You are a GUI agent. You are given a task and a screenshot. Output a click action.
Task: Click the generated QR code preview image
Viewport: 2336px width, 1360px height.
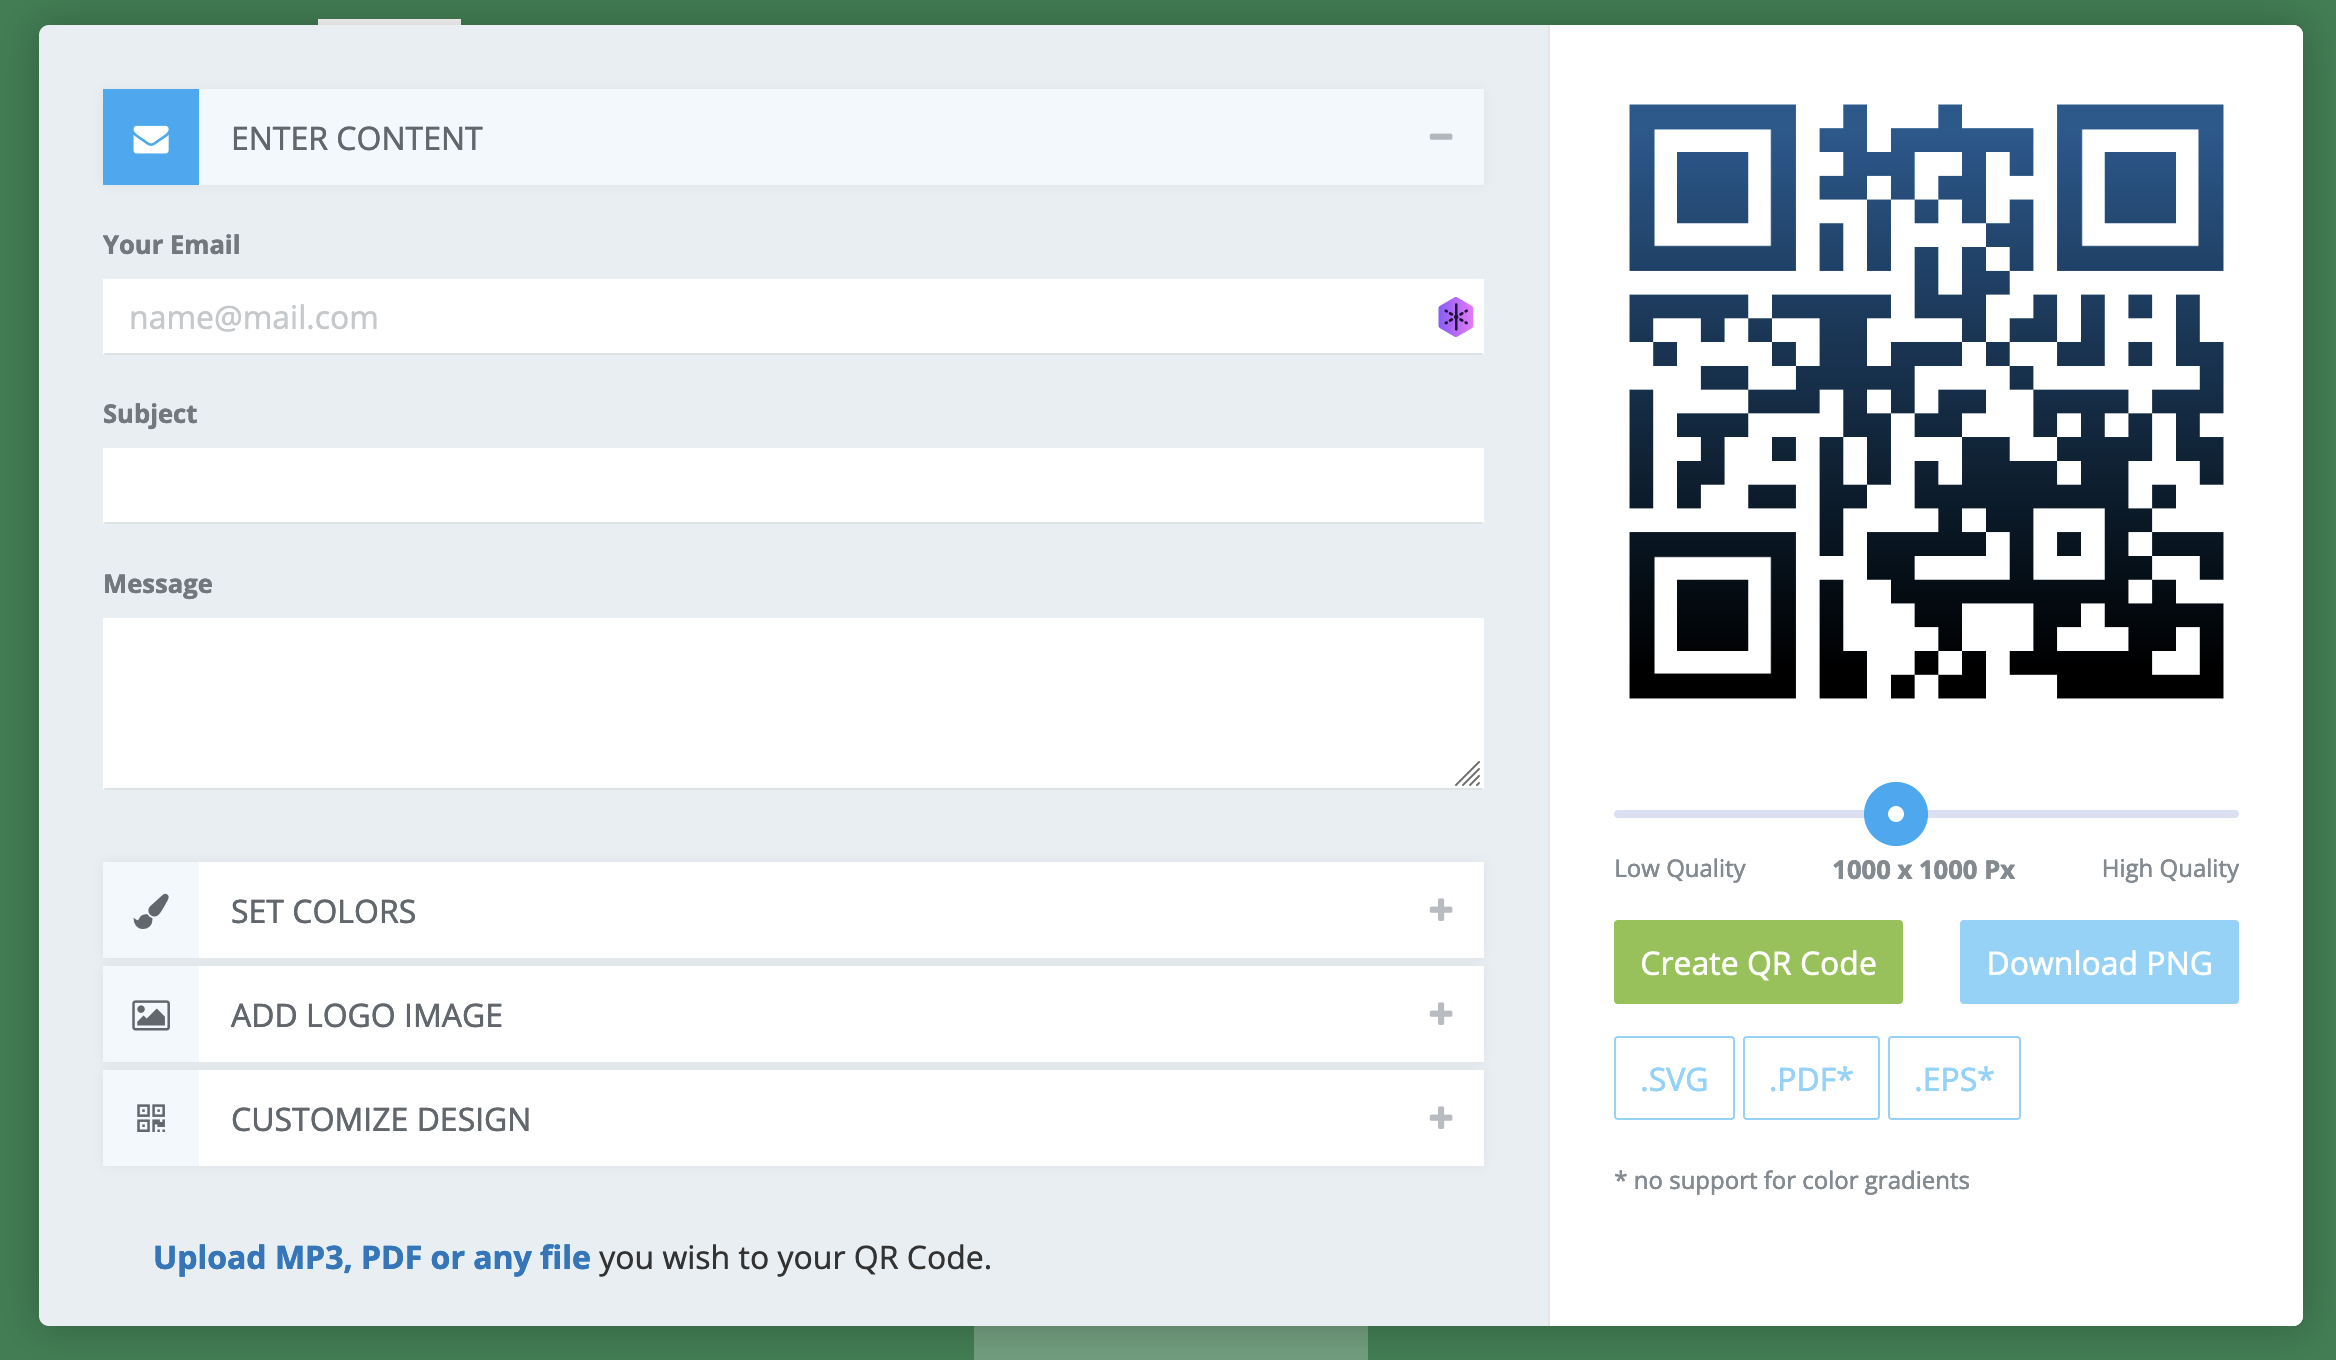pyautogui.click(x=1925, y=401)
